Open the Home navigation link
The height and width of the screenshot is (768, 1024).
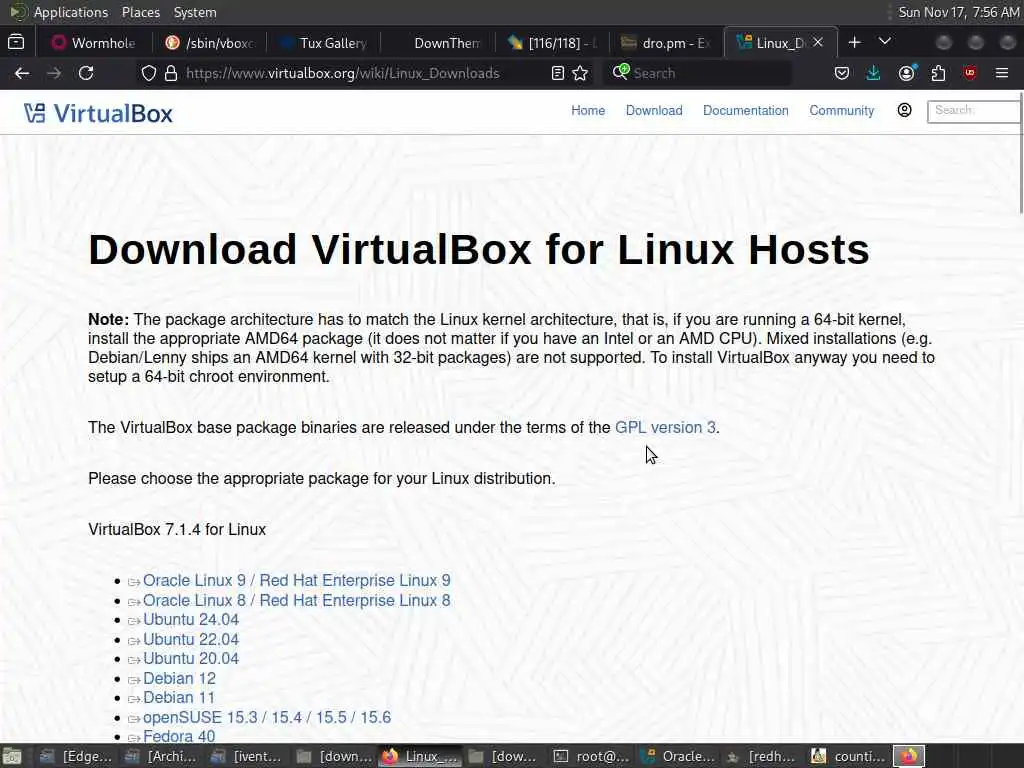[x=588, y=110]
